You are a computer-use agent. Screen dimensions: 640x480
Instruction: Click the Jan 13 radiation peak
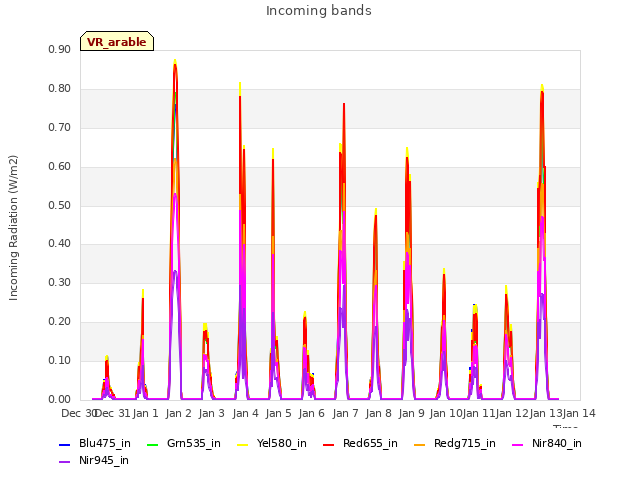coord(542,87)
